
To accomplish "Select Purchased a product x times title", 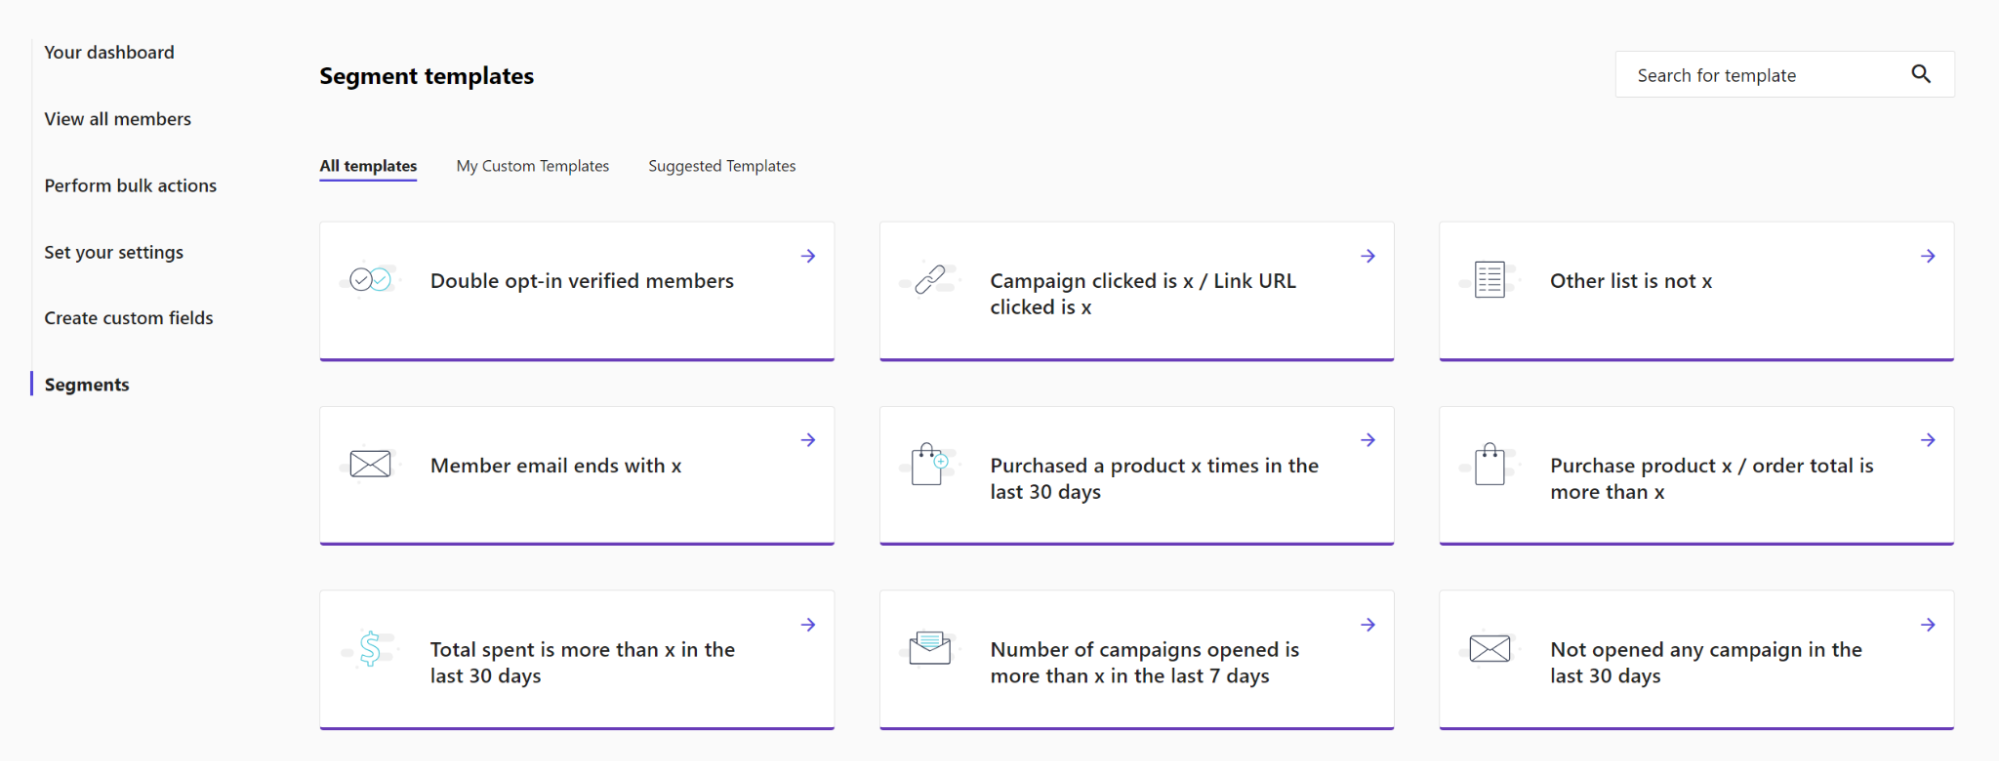I will click(x=1154, y=478).
